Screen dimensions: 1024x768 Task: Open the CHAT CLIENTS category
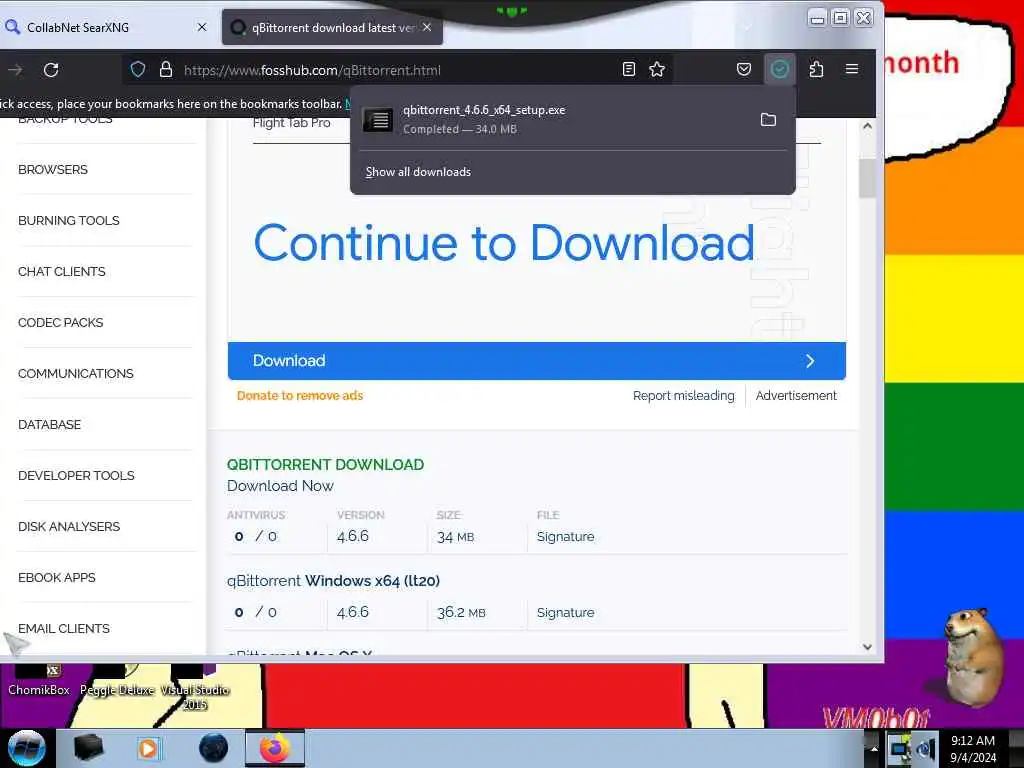click(61, 272)
